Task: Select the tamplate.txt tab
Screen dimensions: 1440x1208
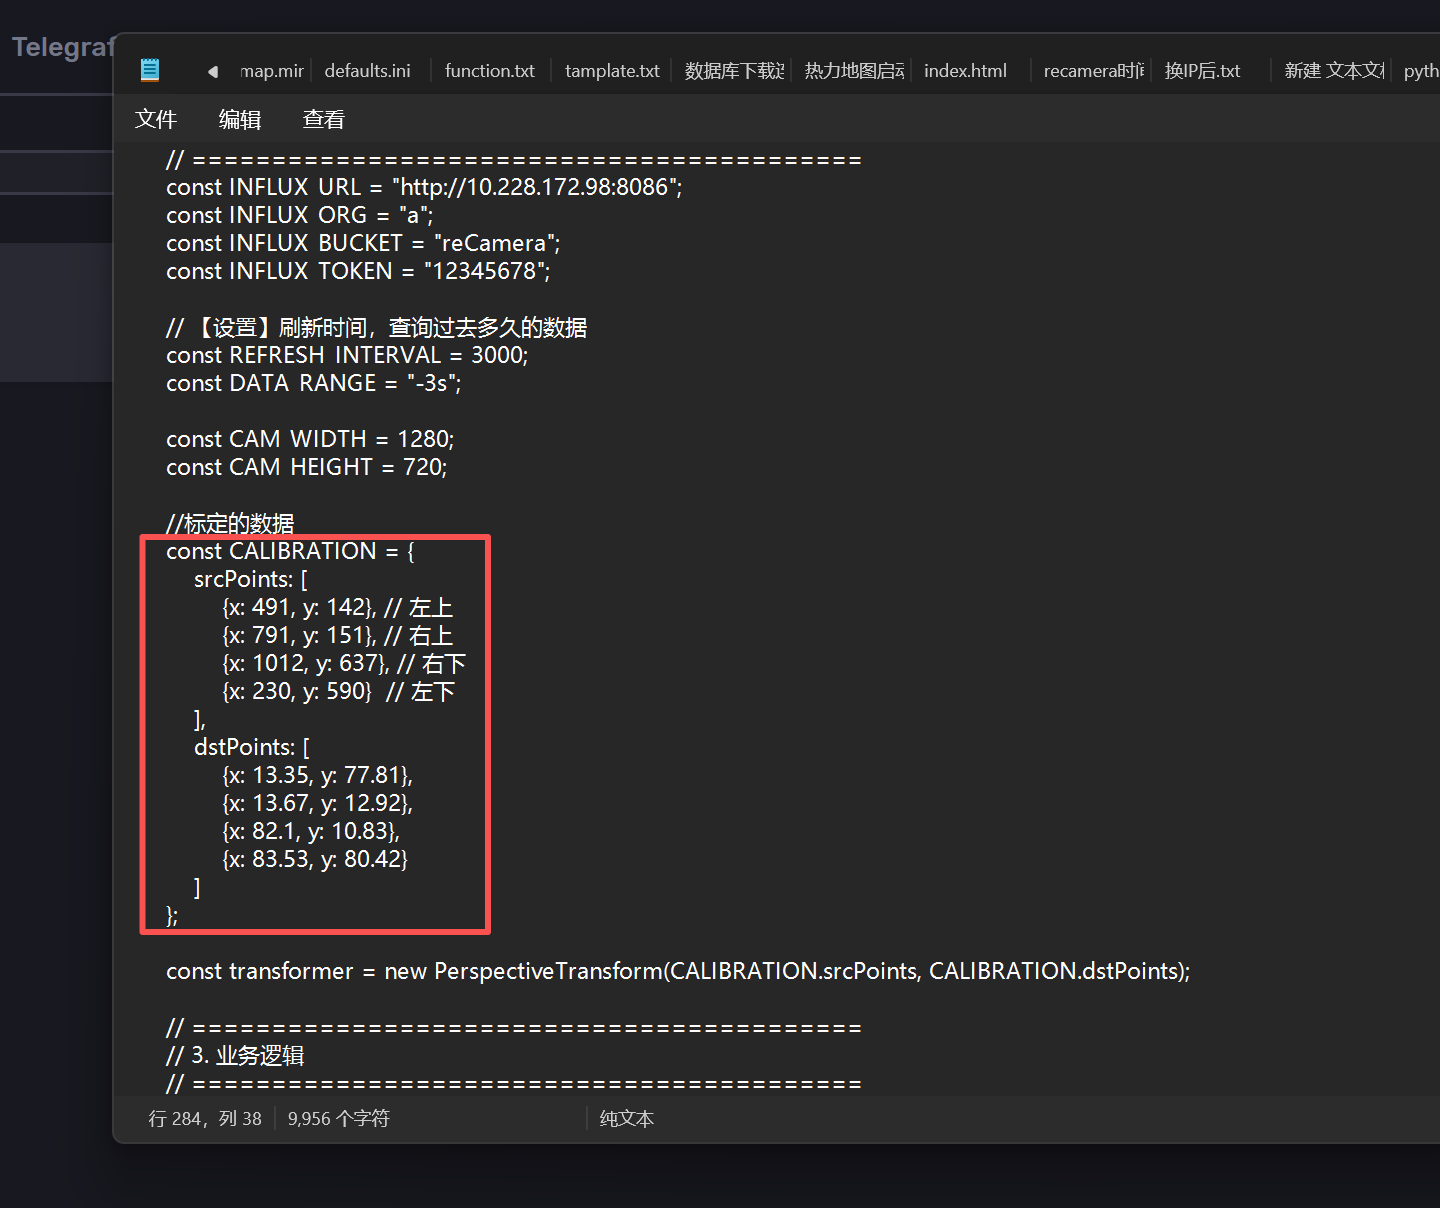Action: click(612, 71)
